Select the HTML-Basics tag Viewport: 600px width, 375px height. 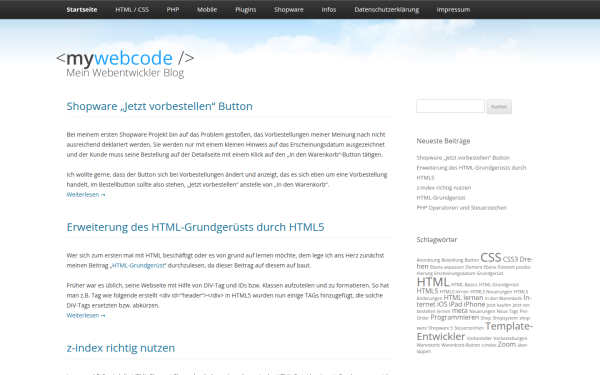coord(464,285)
